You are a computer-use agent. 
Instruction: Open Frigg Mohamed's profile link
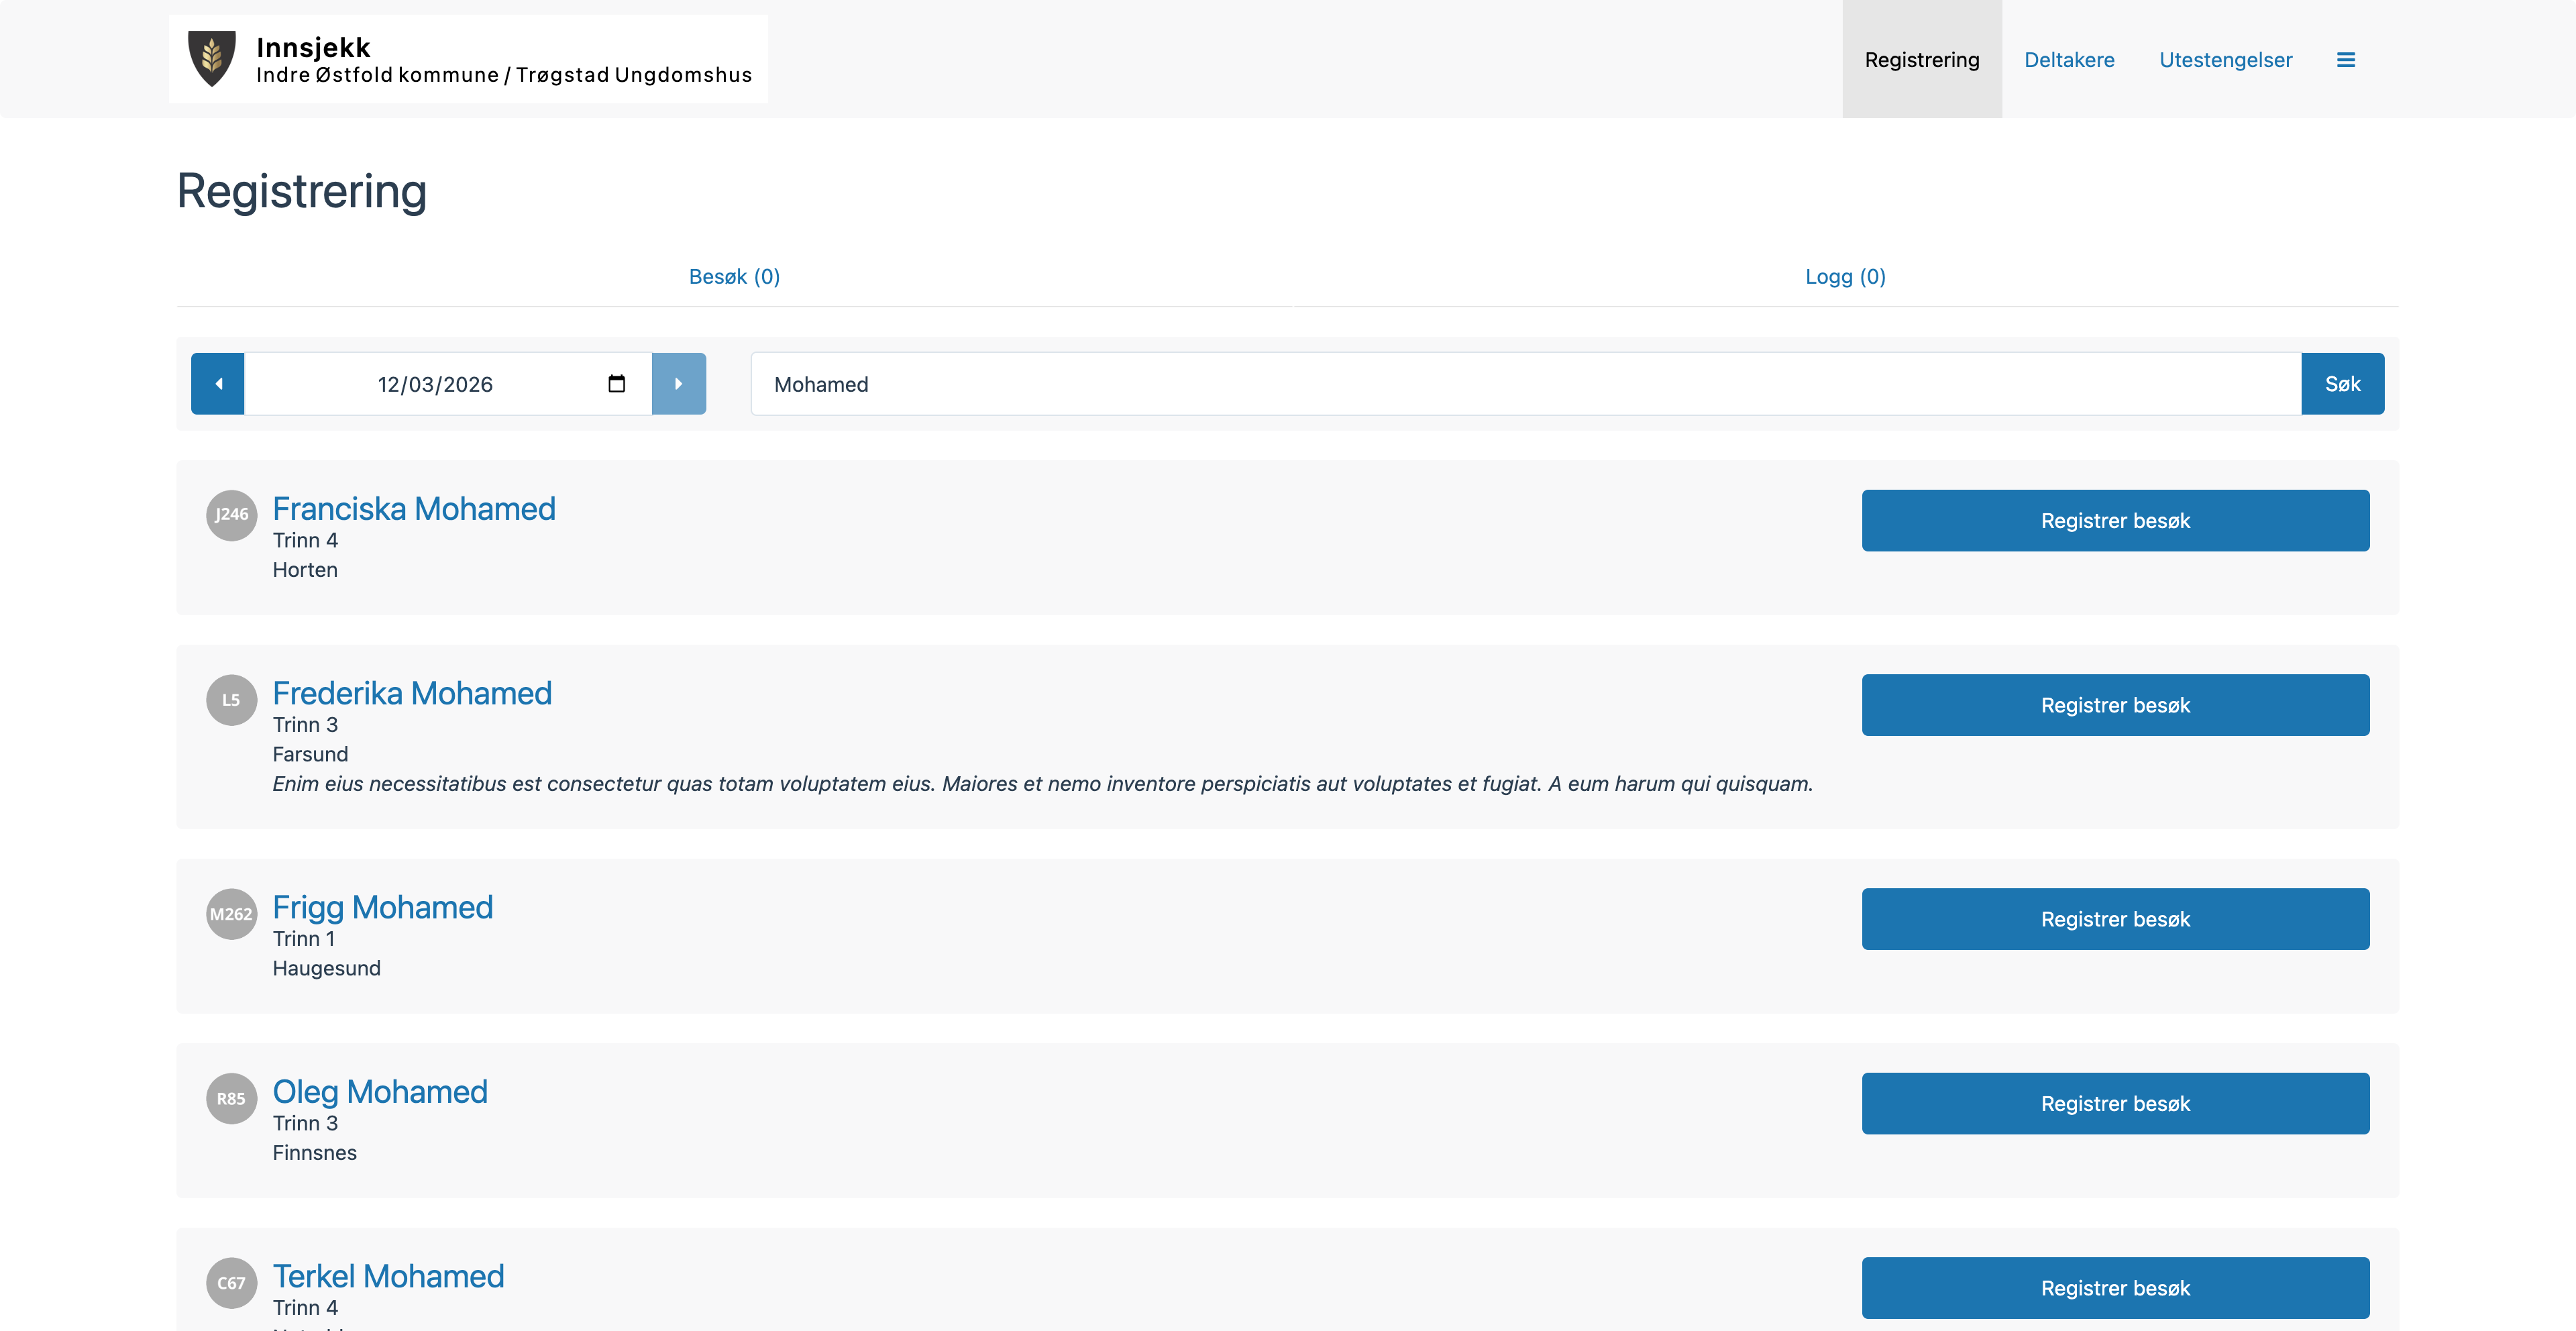click(382, 908)
